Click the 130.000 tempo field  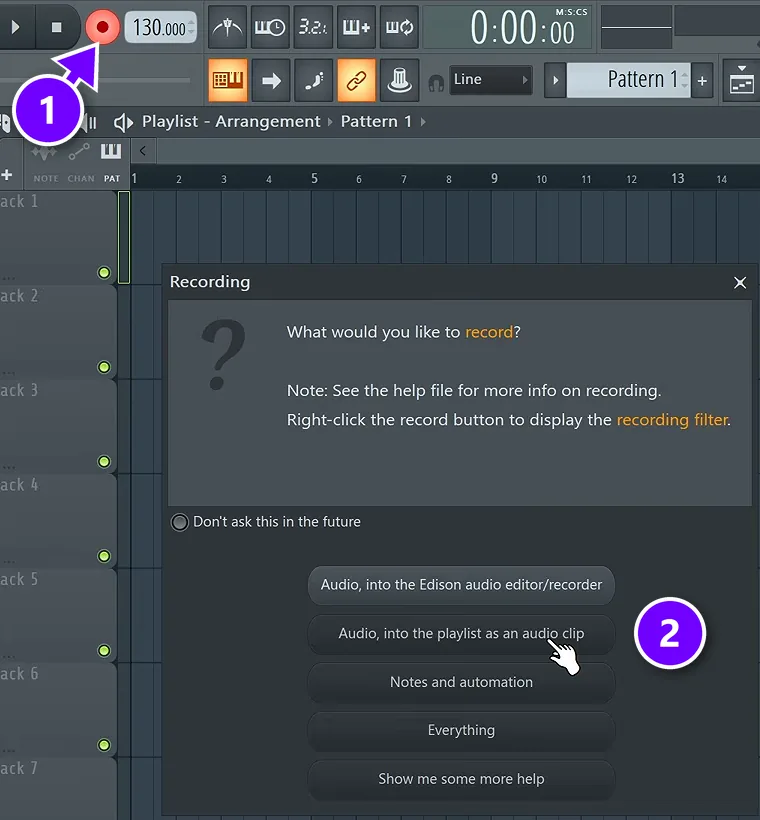(x=162, y=27)
